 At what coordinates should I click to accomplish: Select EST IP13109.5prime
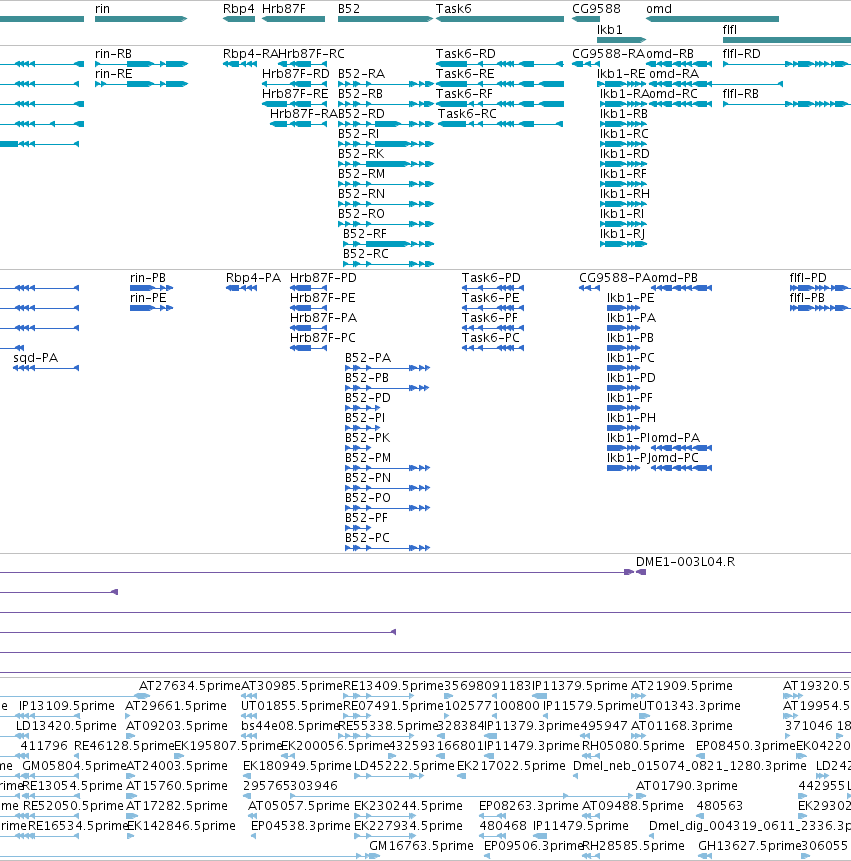click(66, 706)
